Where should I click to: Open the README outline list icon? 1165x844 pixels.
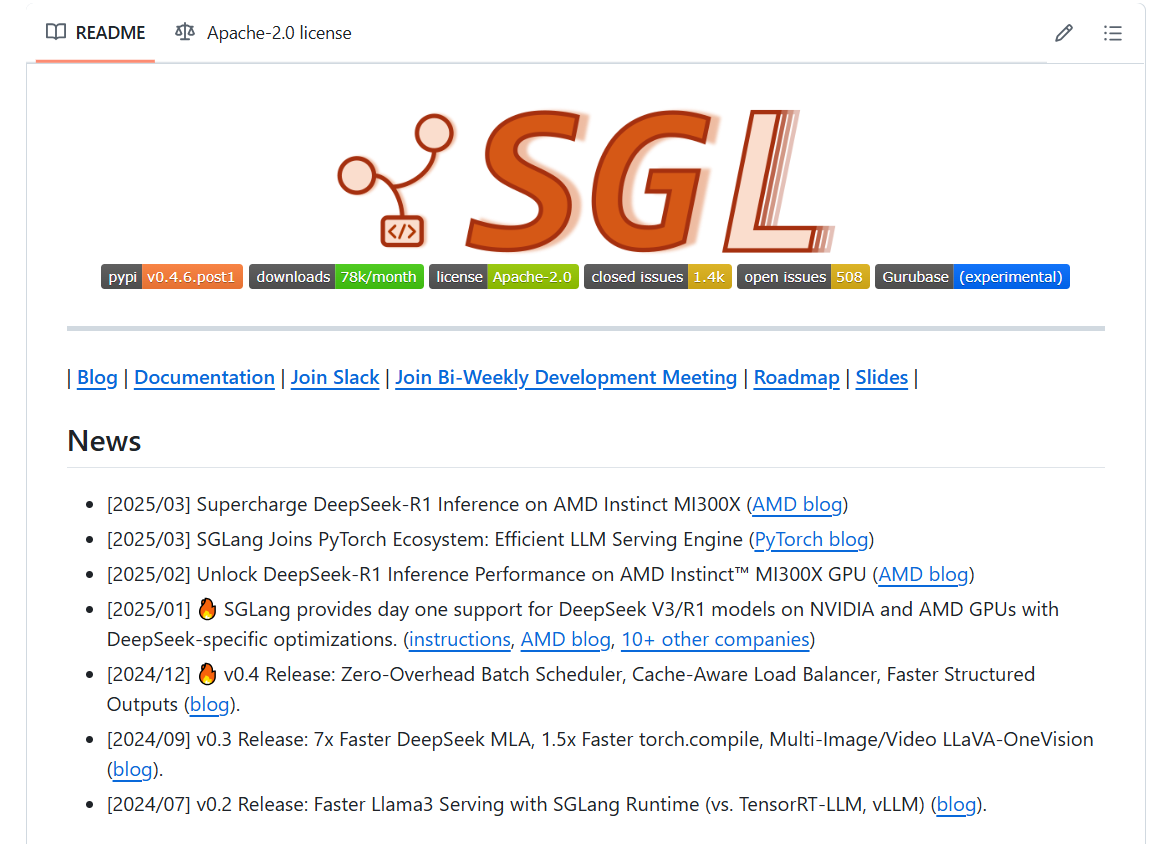click(x=1112, y=33)
